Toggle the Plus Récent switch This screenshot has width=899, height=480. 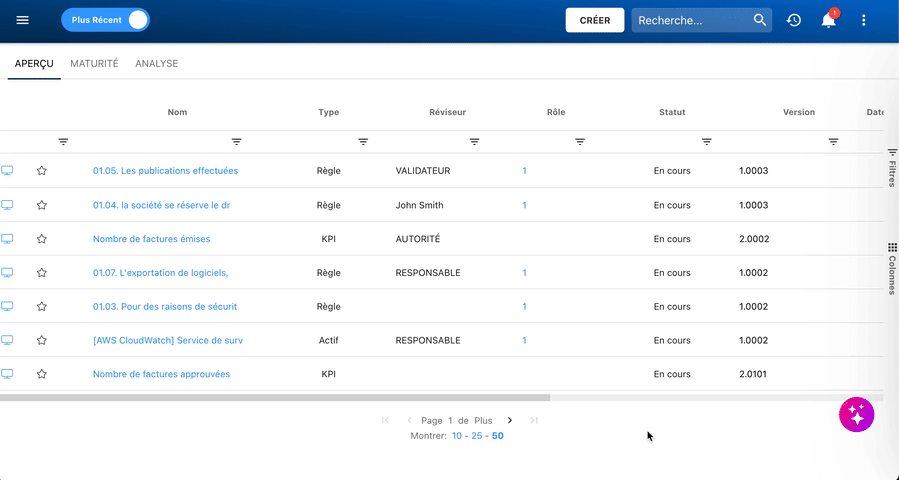tap(105, 20)
